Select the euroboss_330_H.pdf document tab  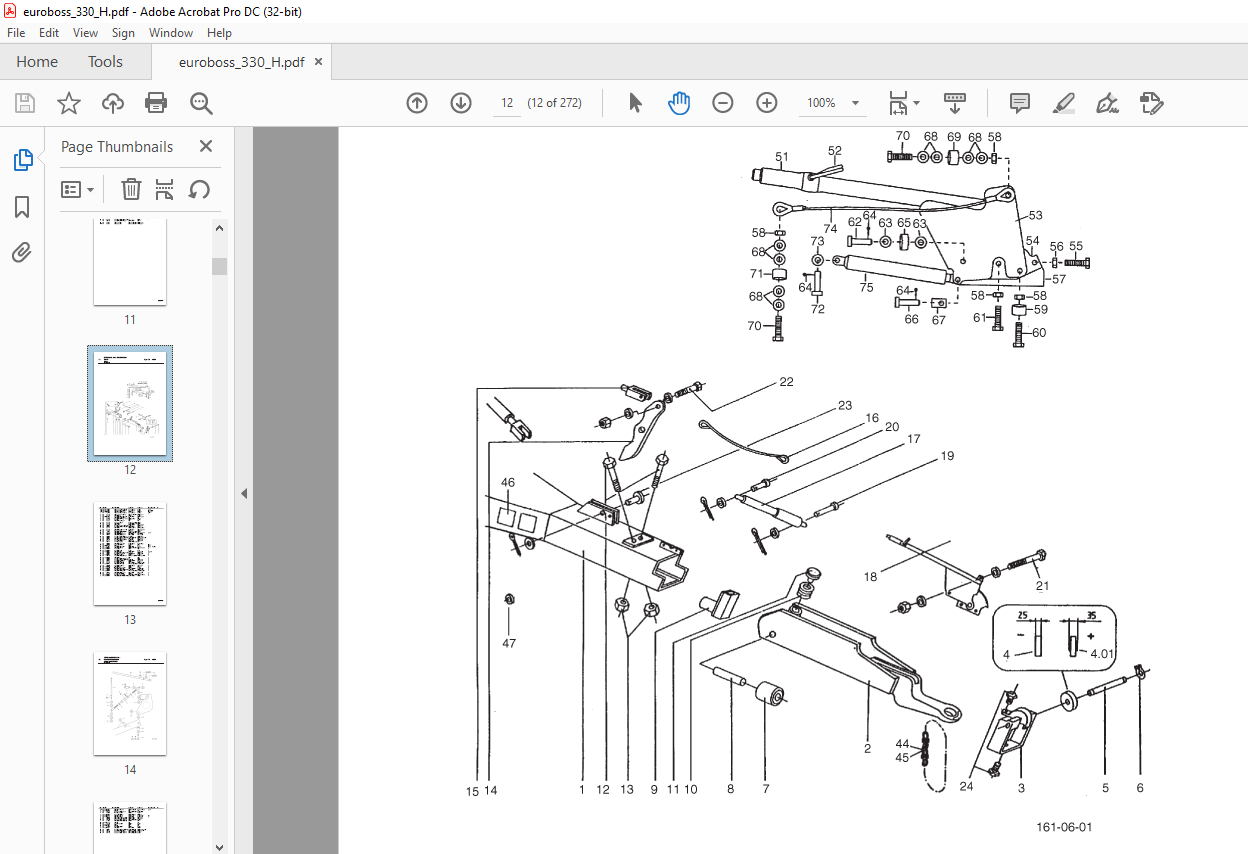241,62
